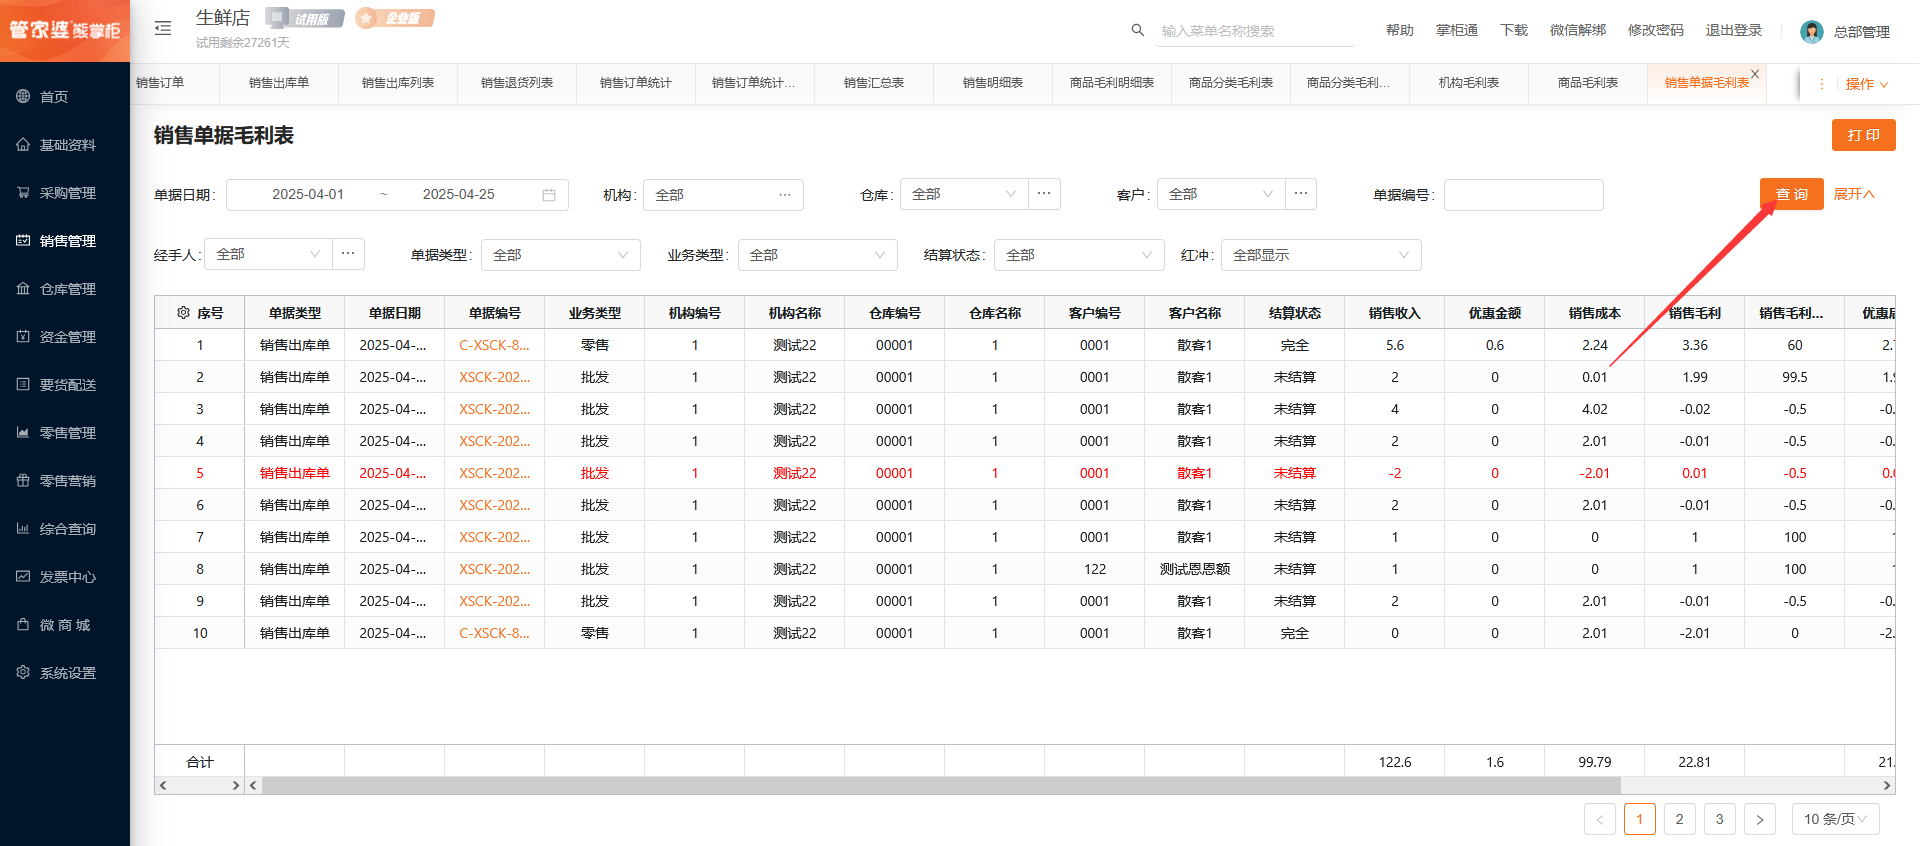Click the 查询 button
The width and height of the screenshot is (1920, 846).
(x=1792, y=194)
